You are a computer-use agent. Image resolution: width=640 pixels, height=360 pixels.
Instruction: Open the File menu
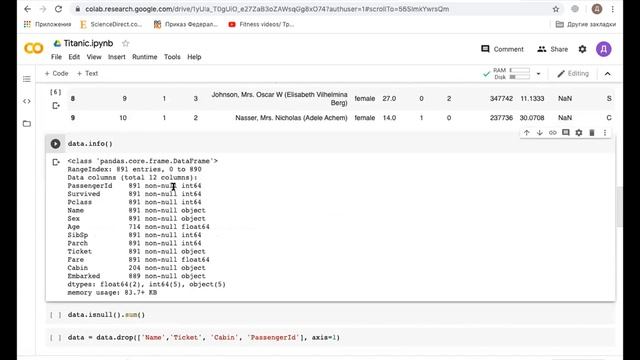point(56,57)
